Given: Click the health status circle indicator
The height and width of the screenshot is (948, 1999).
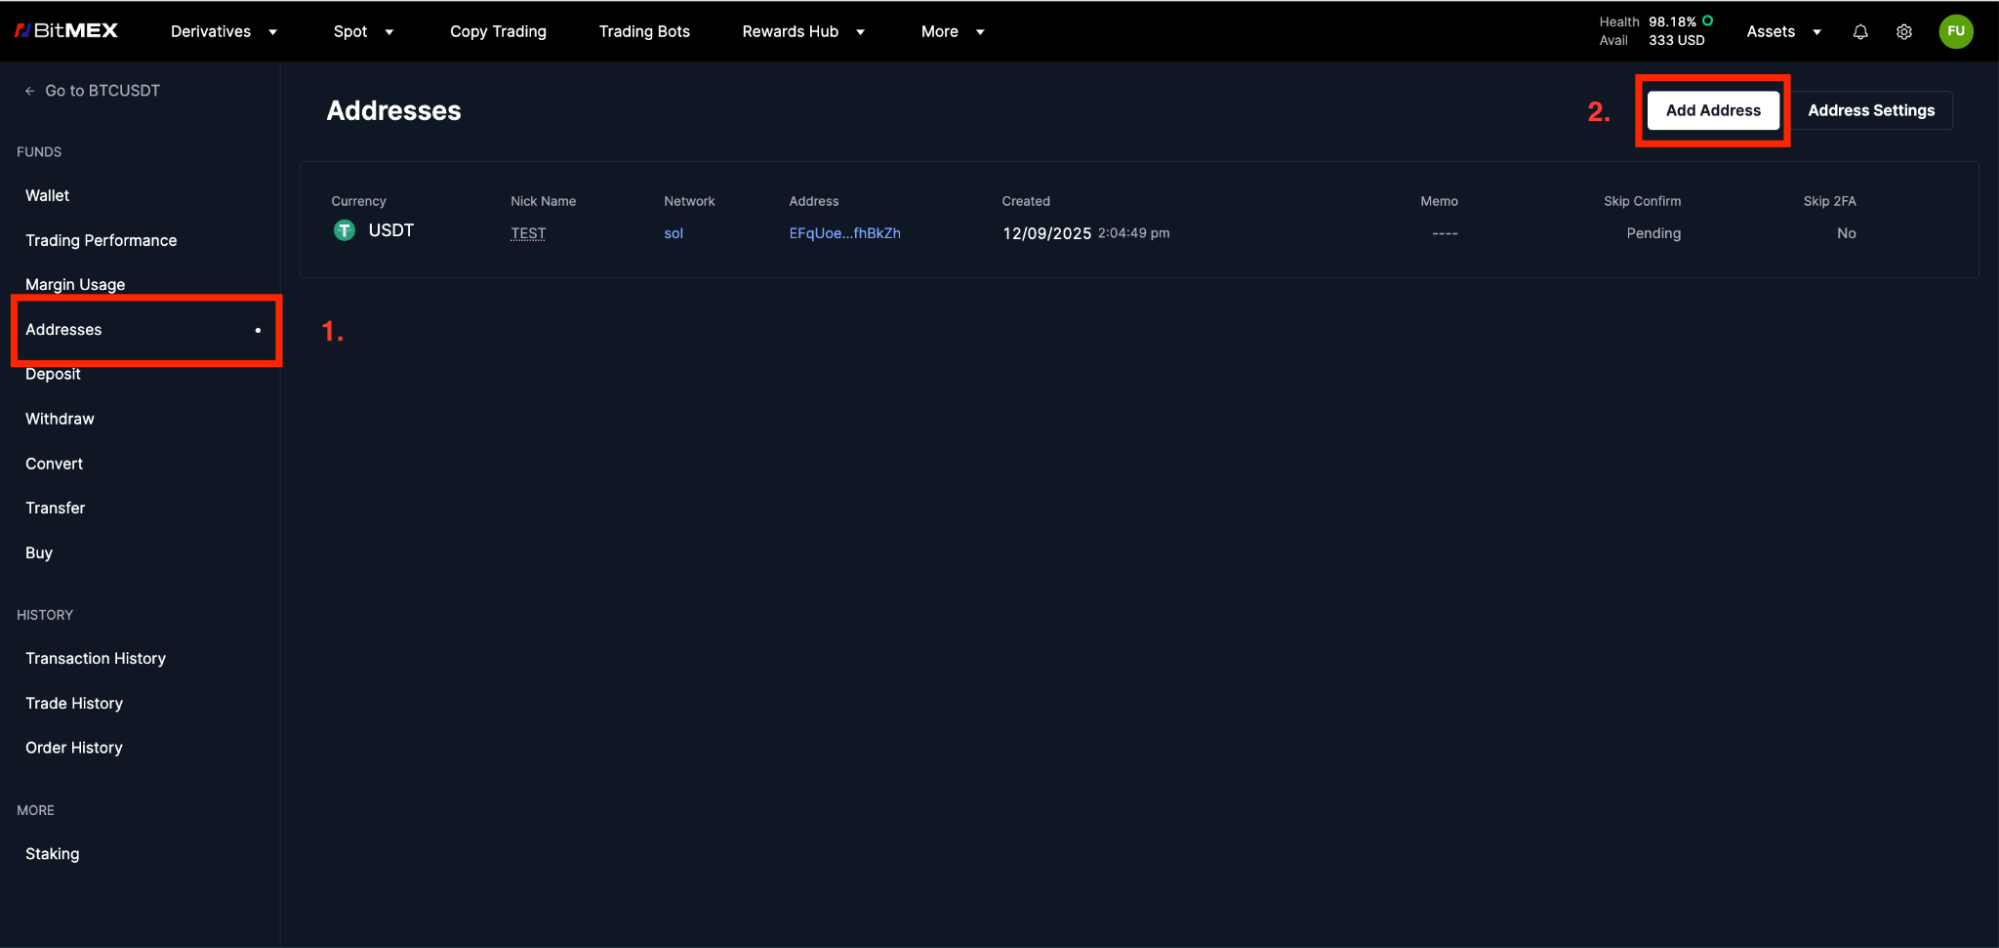Looking at the screenshot, I should [1708, 21].
